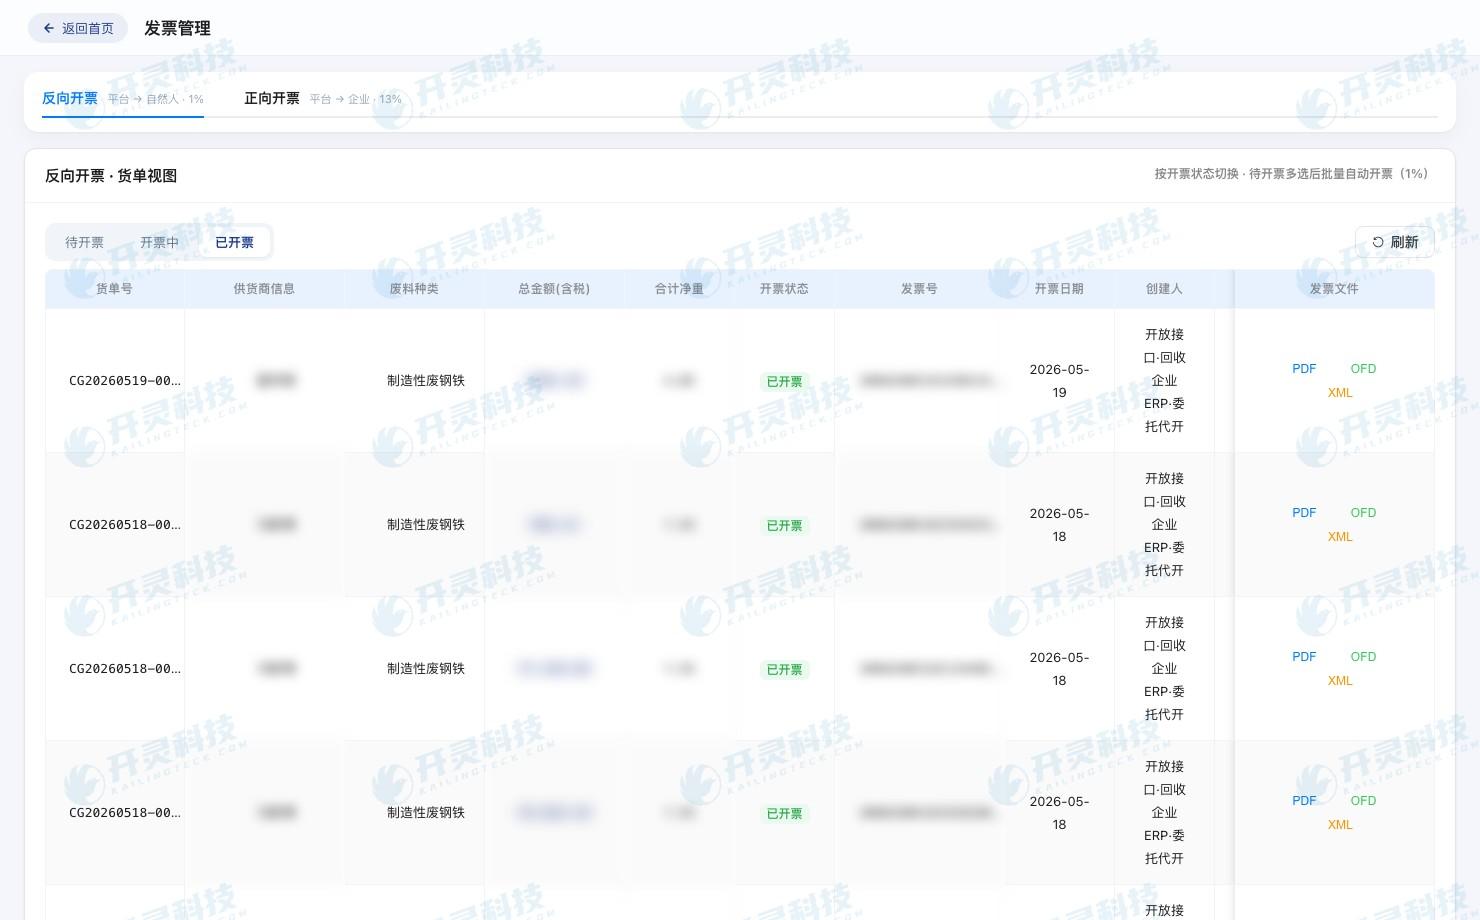Open the OFD file for order CG20260519
1480x920 pixels.
pyautogui.click(x=1363, y=369)
